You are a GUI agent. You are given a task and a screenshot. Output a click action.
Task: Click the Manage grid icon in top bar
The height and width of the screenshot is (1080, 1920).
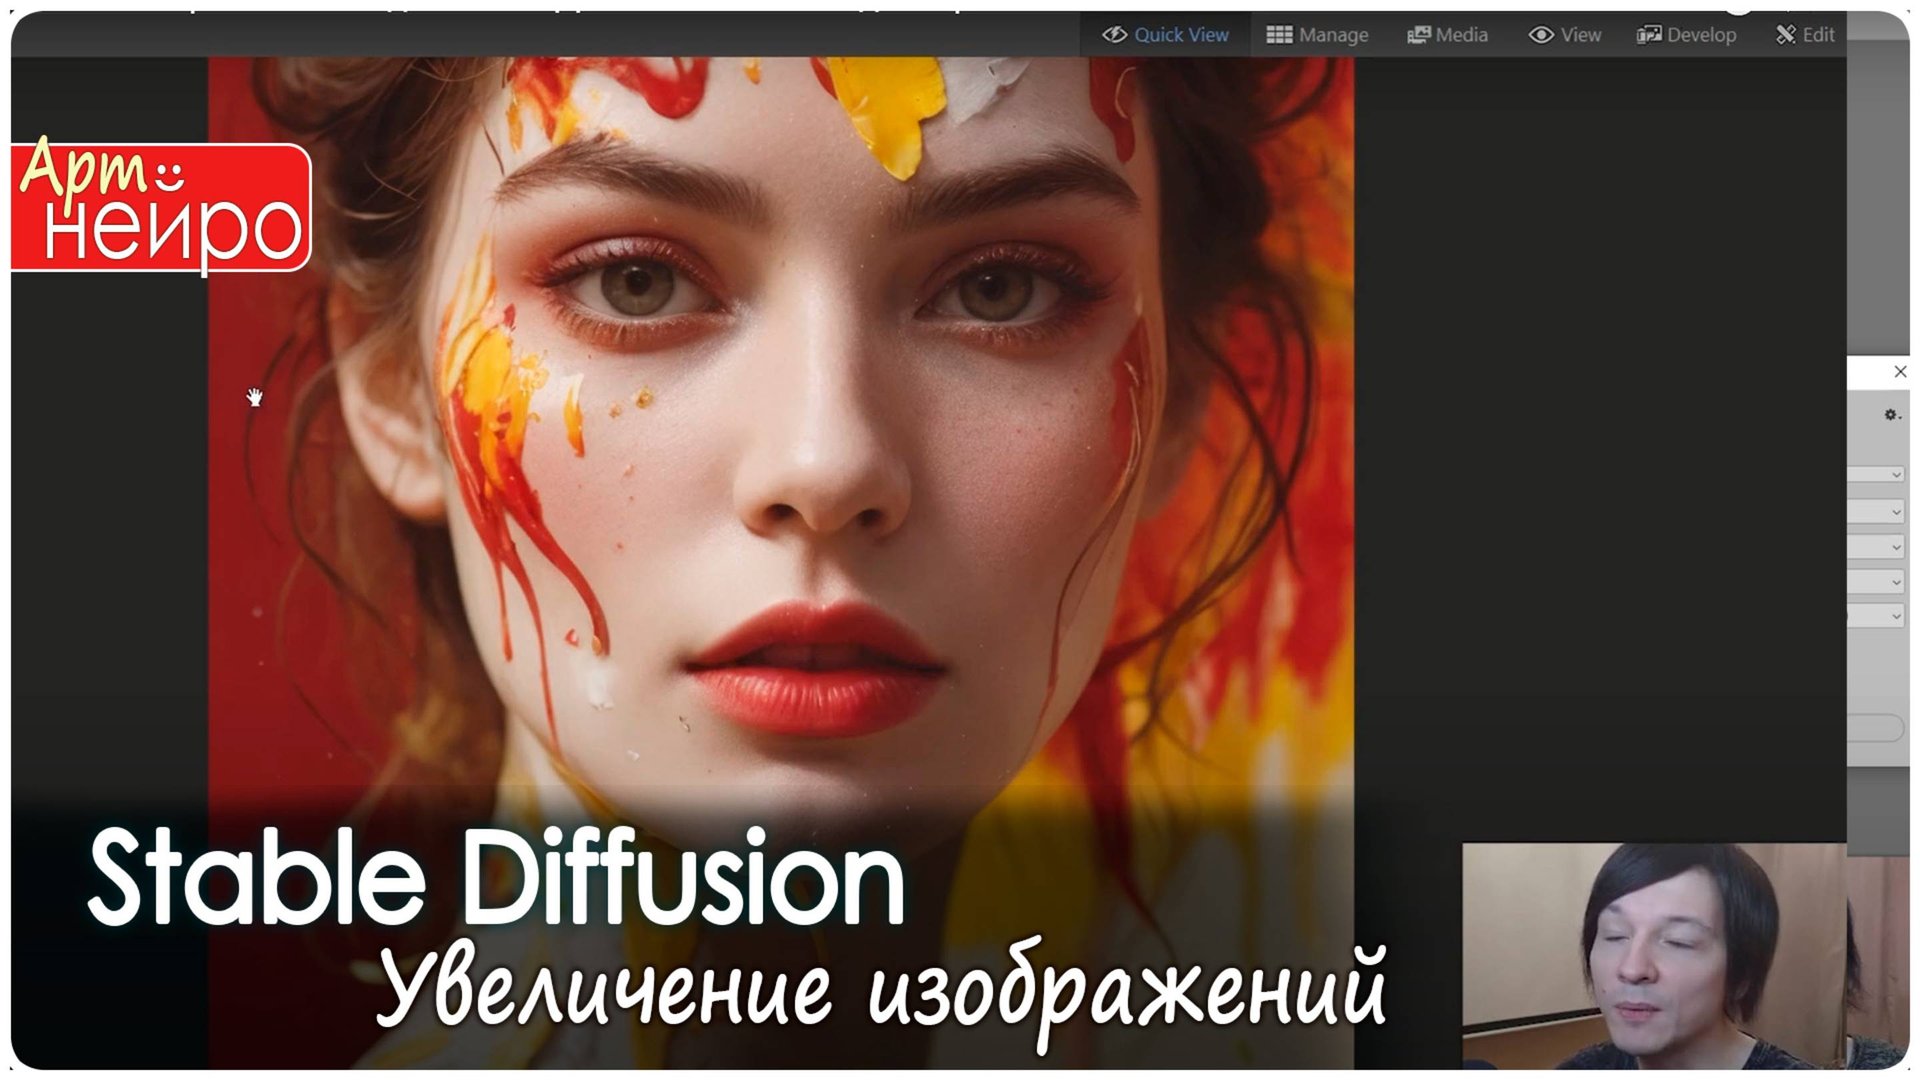click(1280, 34)
